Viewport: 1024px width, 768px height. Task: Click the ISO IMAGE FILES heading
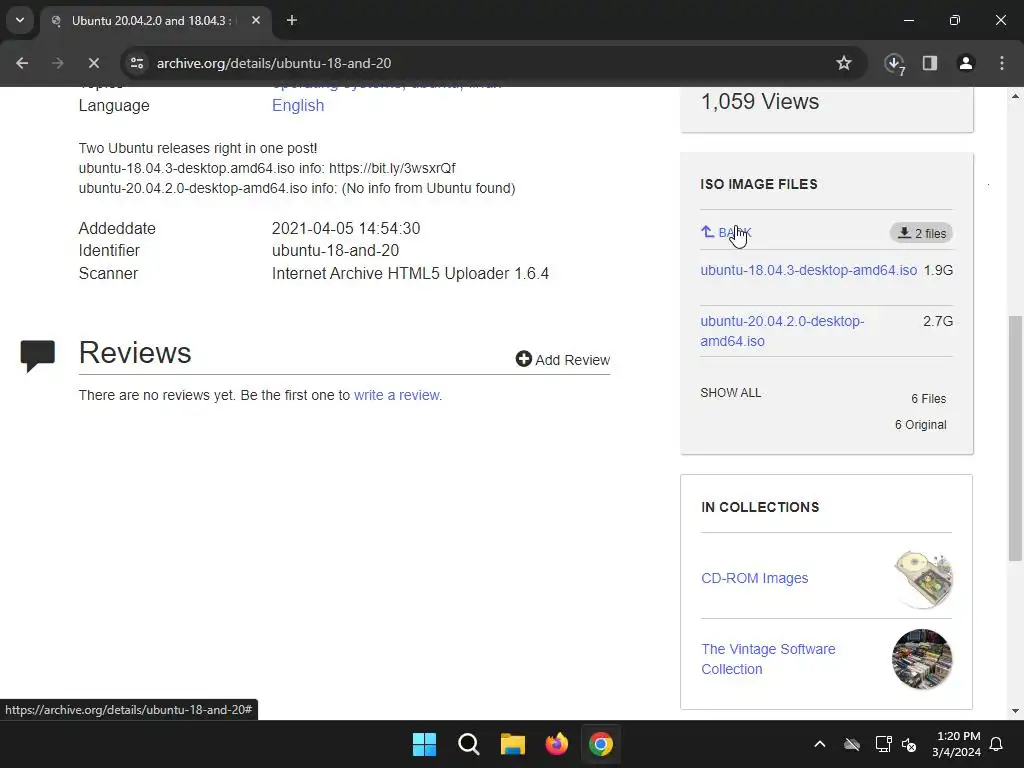759,184
